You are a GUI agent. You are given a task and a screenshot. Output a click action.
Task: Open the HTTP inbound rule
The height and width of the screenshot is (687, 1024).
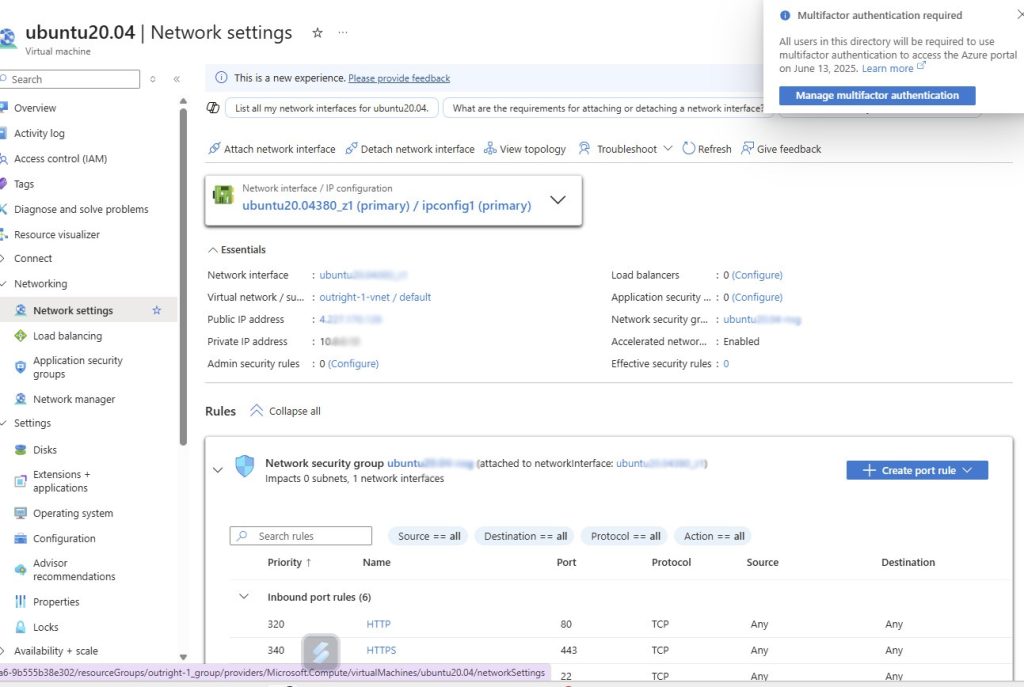pos(378,624)
